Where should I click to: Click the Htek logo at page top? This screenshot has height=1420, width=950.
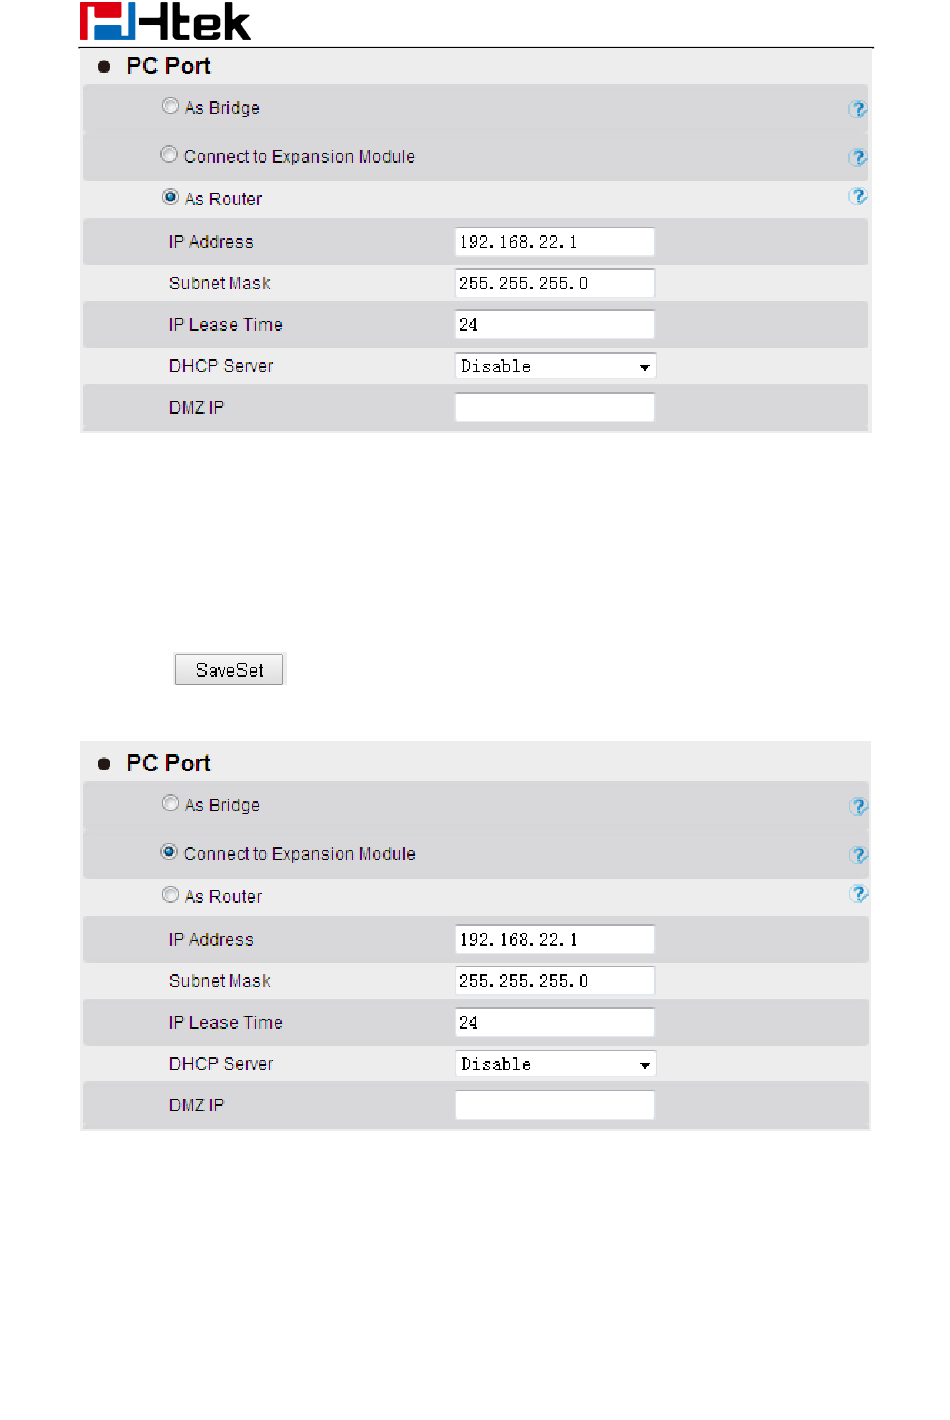(x=165, y=22)
